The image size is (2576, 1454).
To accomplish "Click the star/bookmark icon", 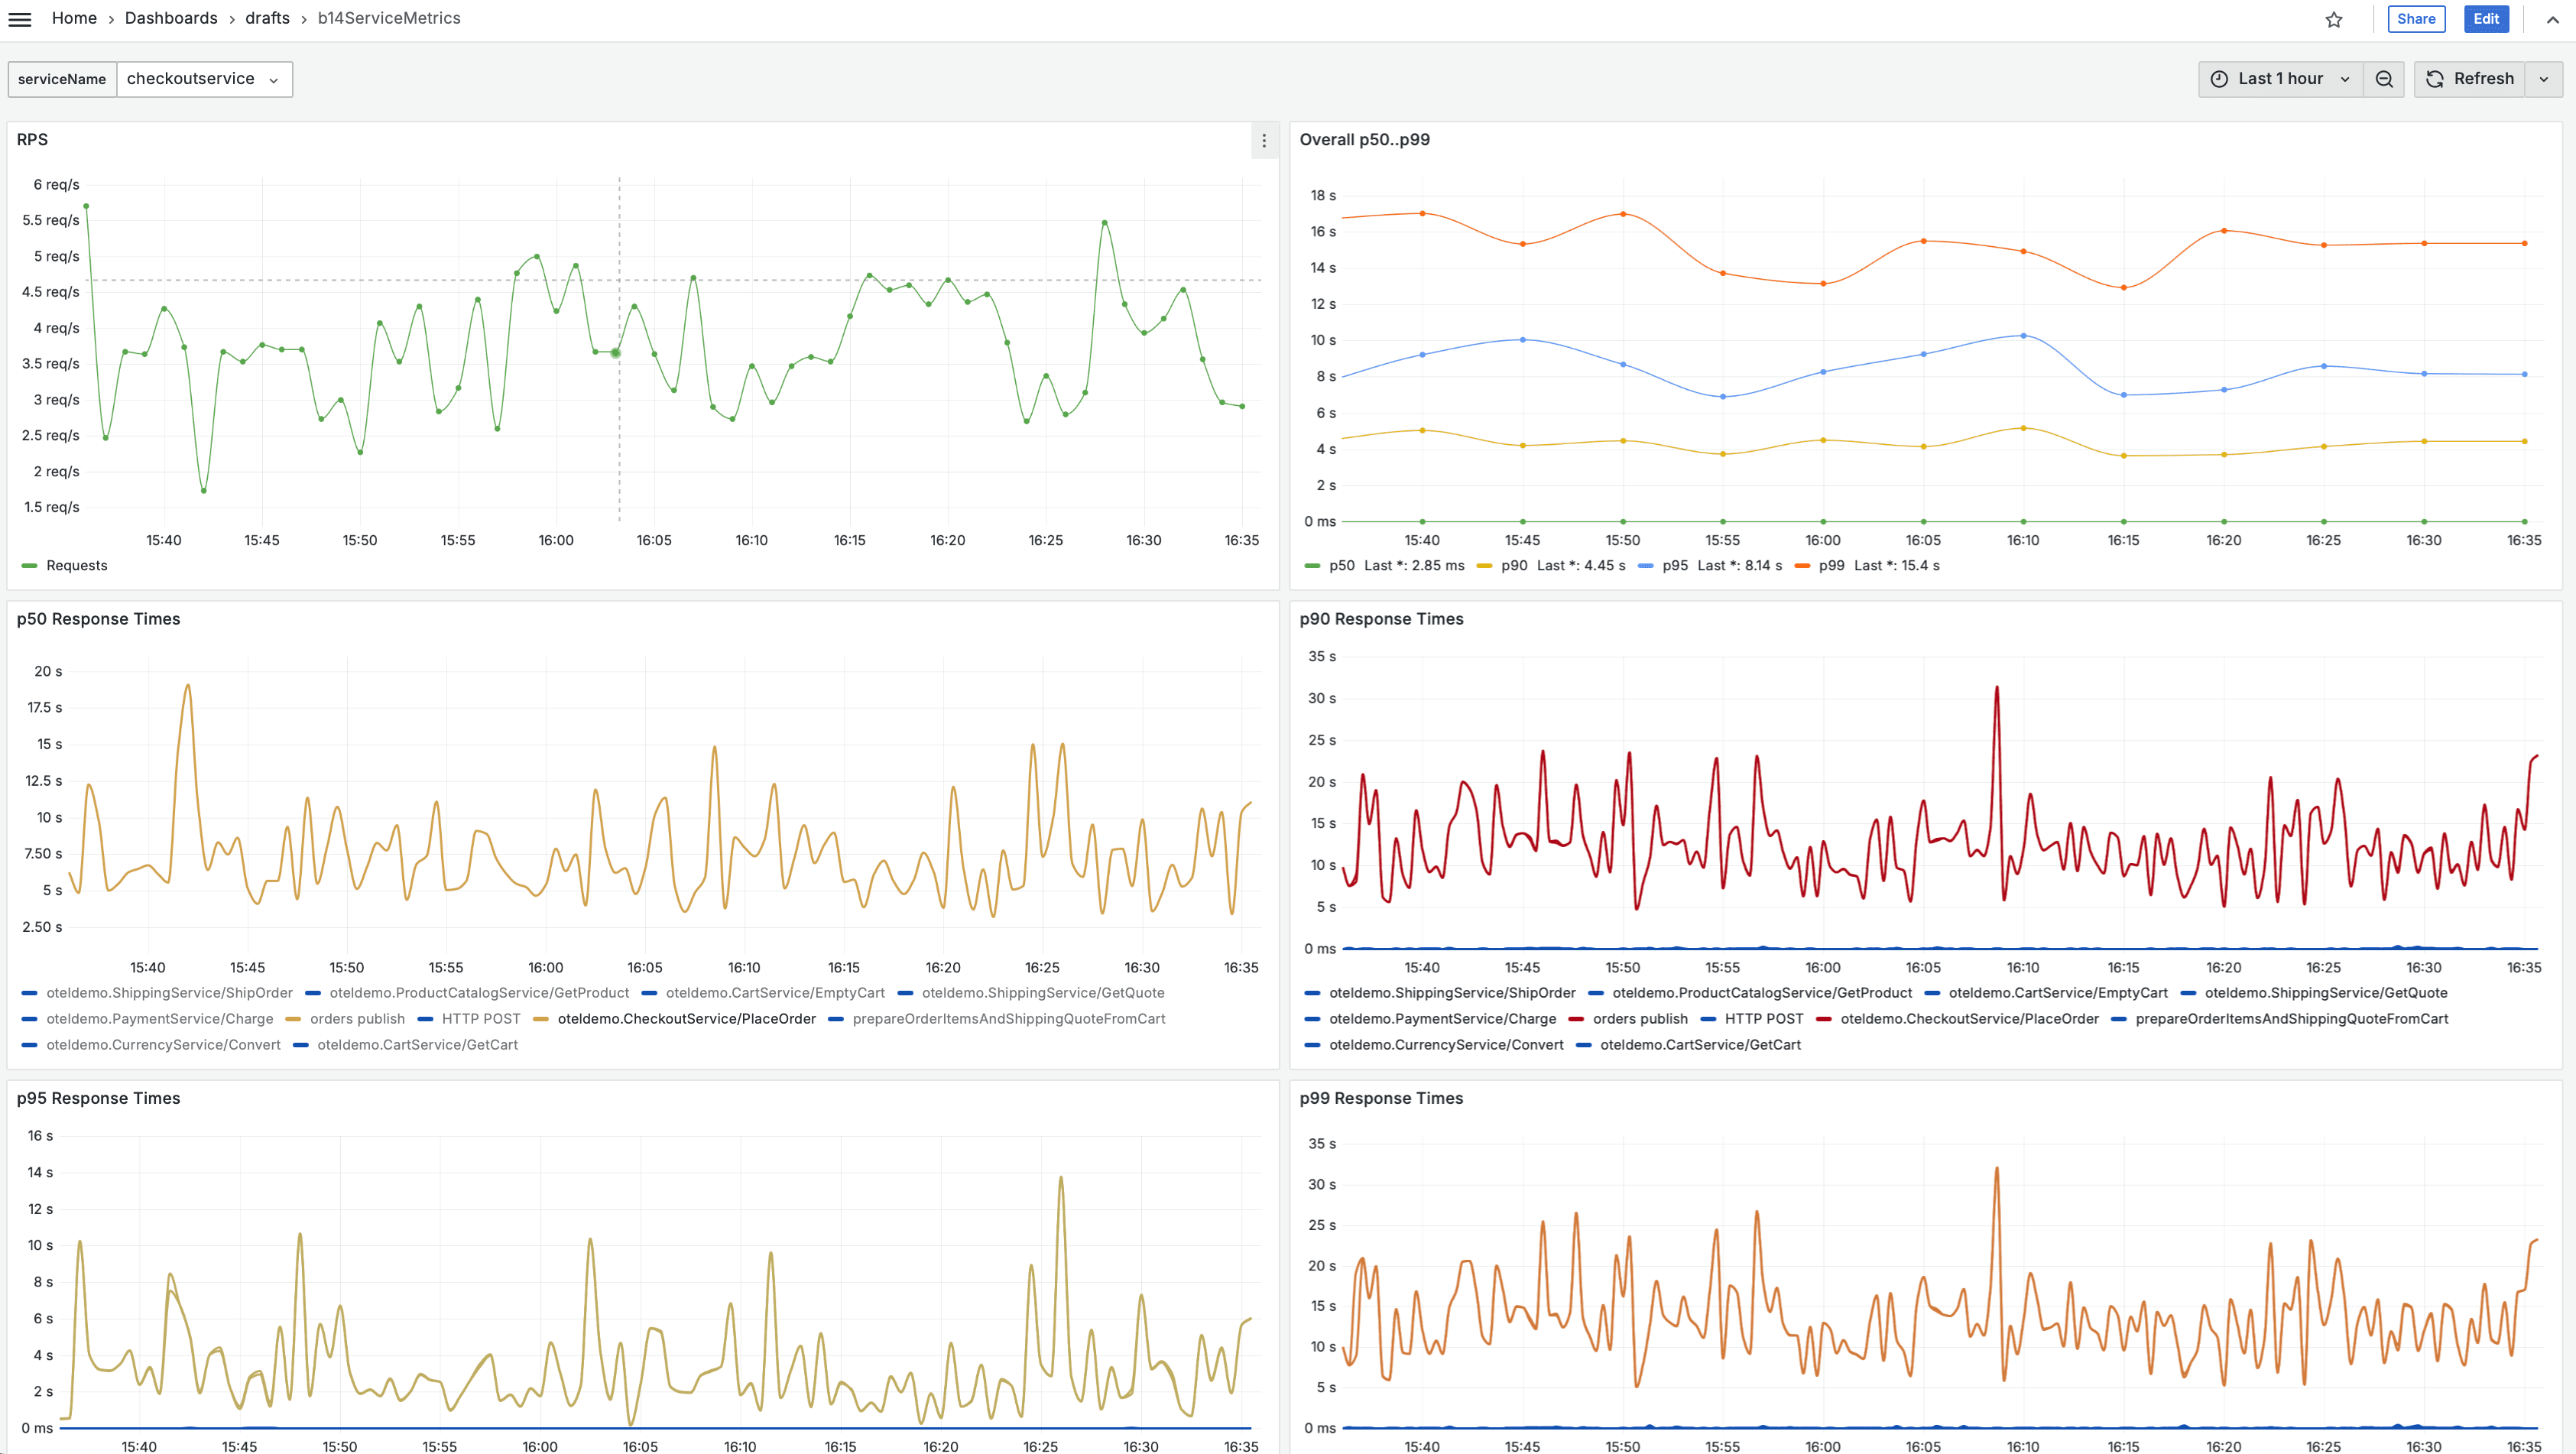I will tap(2334, 19).
